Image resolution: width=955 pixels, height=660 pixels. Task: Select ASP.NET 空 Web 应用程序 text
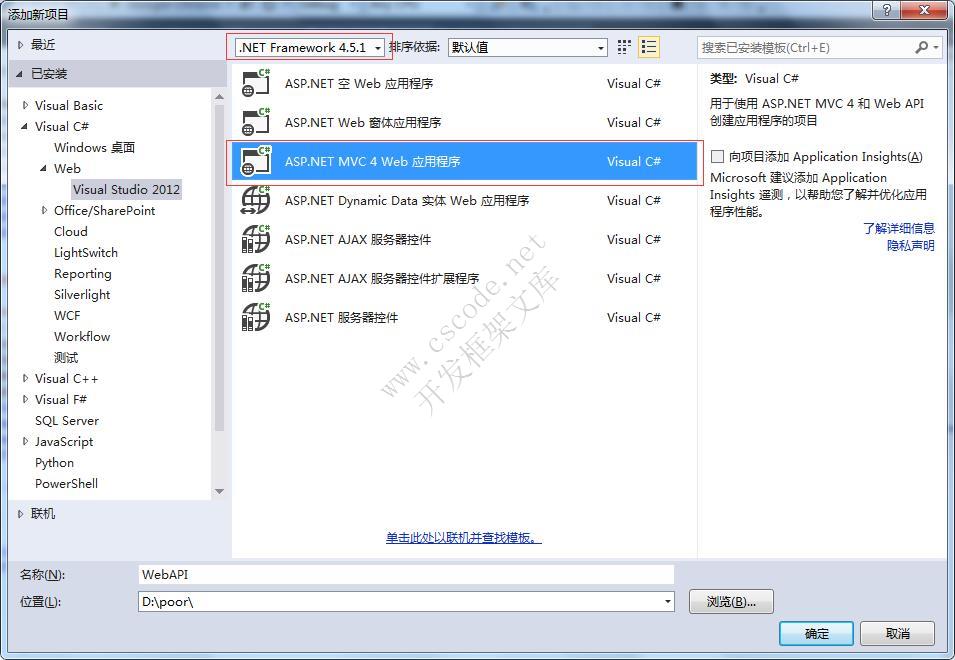click(x=359, y=83)
